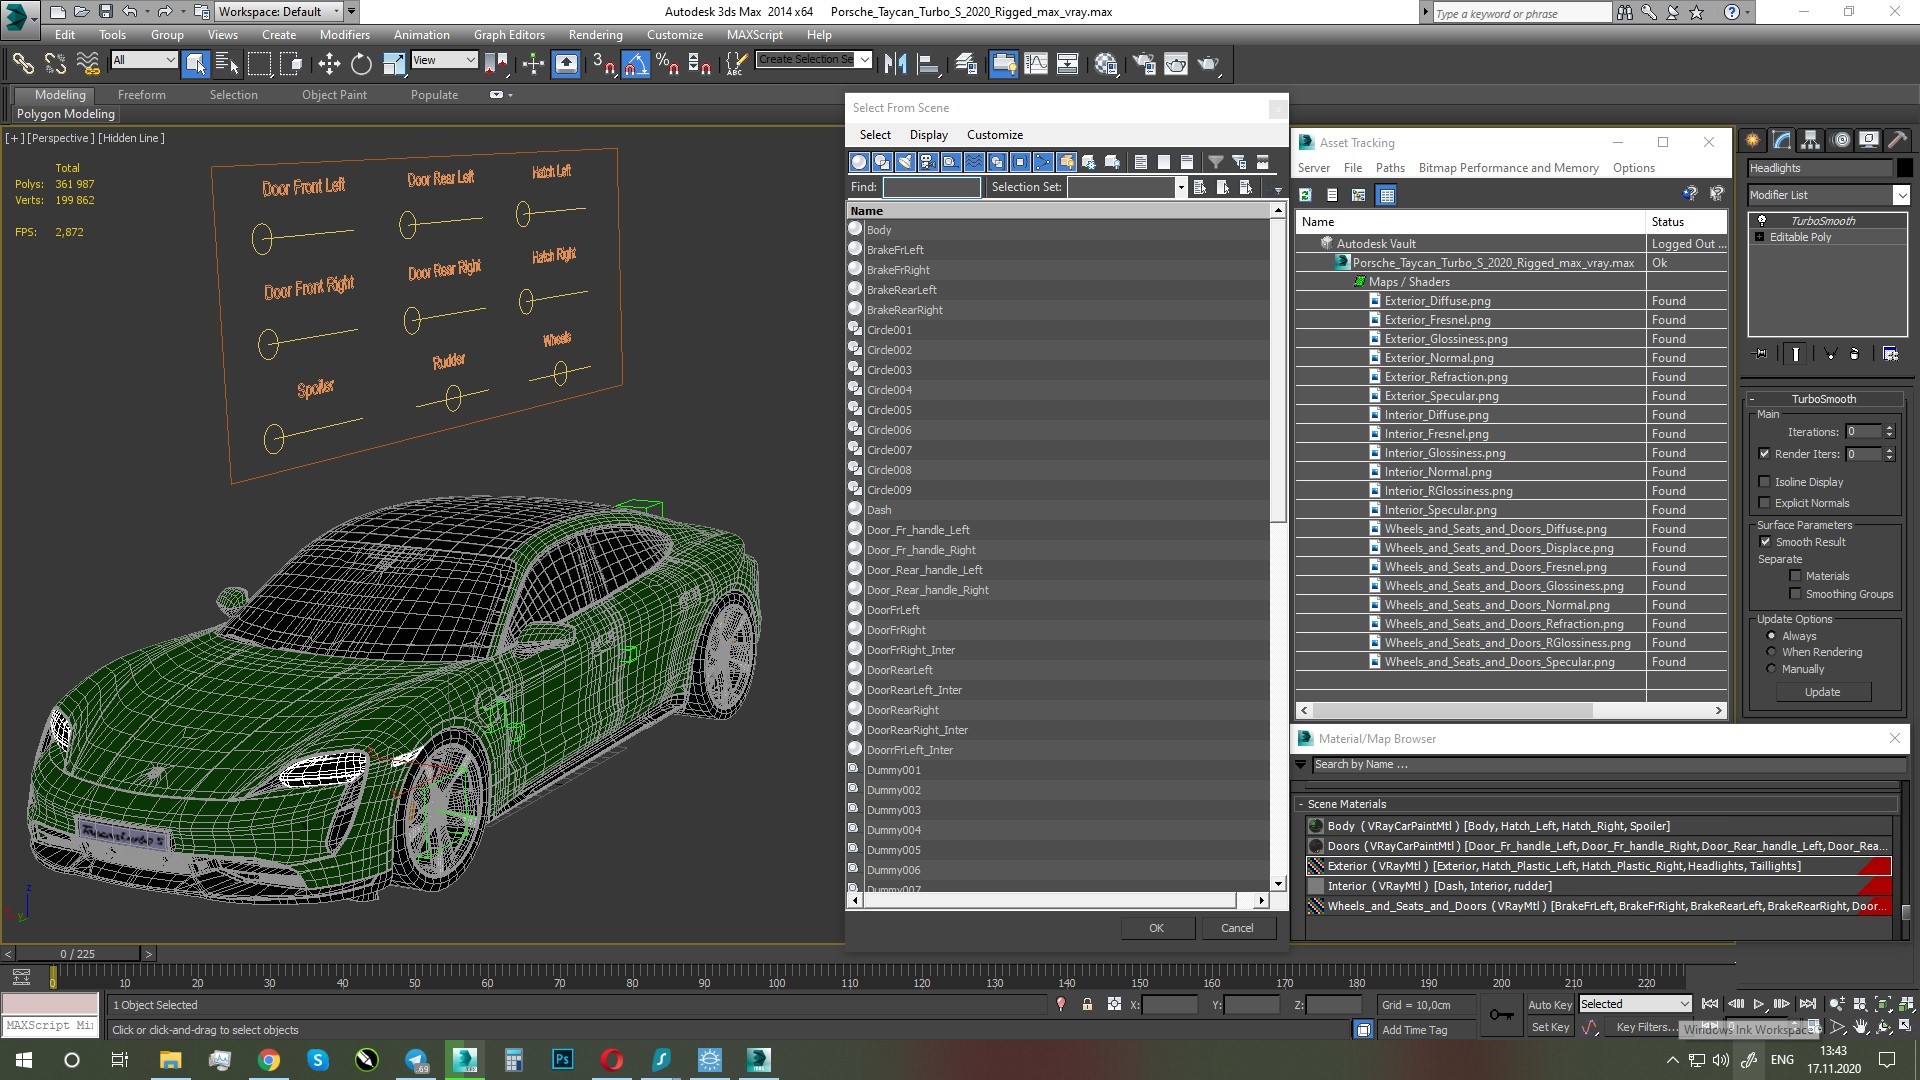Viewport: 1920px width, 1080px height.
Task: Open key mode Selected dropdown
Action: 1634,1004
